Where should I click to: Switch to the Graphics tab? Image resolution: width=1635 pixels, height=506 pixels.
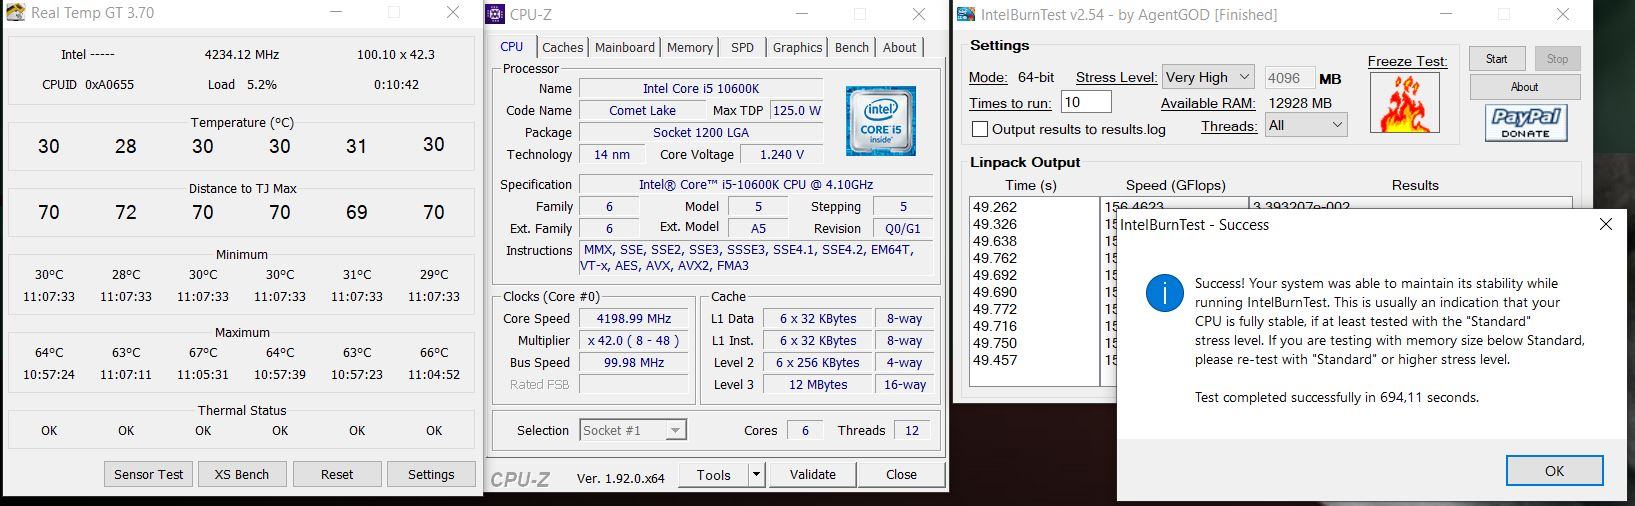coord(797,47)
